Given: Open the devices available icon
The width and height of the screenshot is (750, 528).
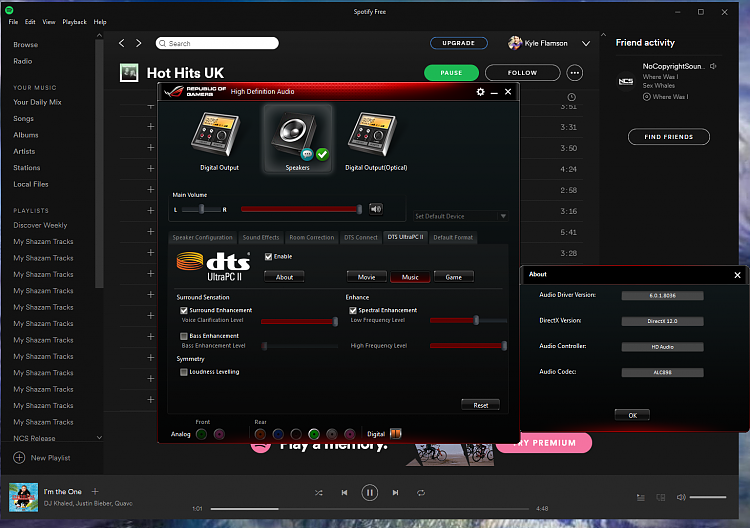Looking at the screenshot, I should pos(661,497).
